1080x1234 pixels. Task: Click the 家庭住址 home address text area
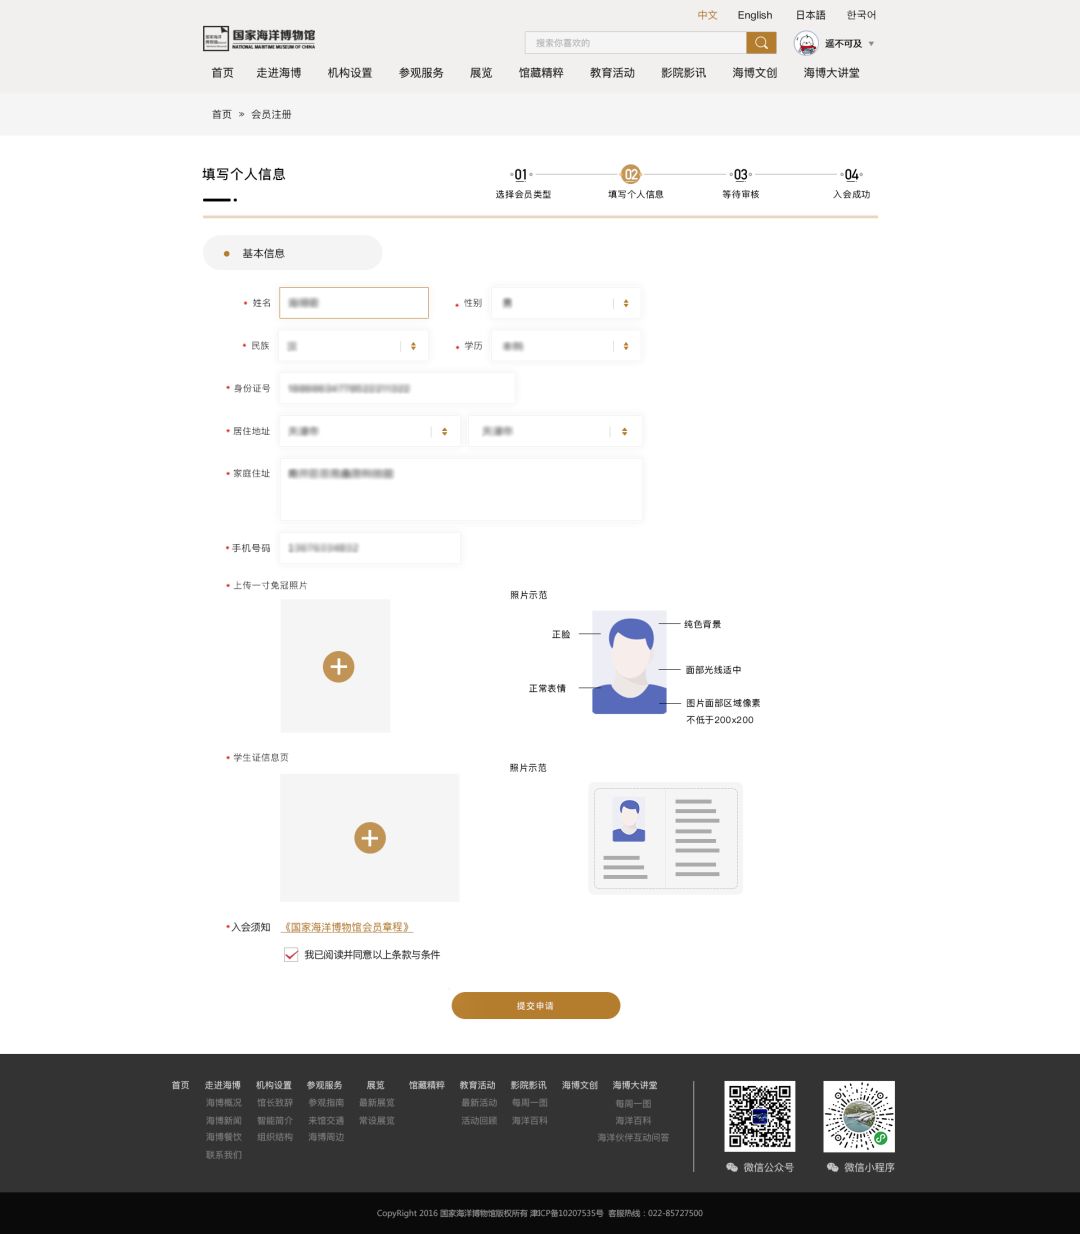coord(460,490)
